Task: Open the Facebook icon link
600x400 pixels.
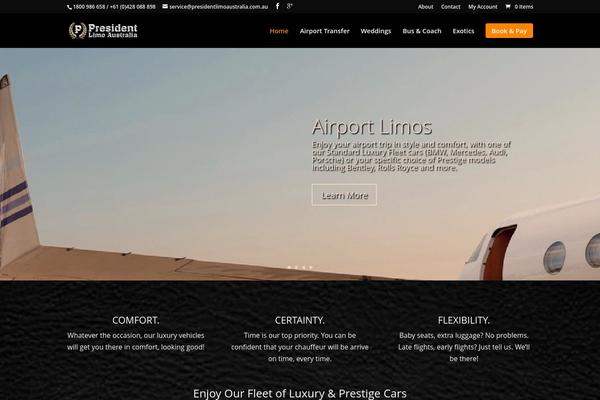Action: point(277,6)
